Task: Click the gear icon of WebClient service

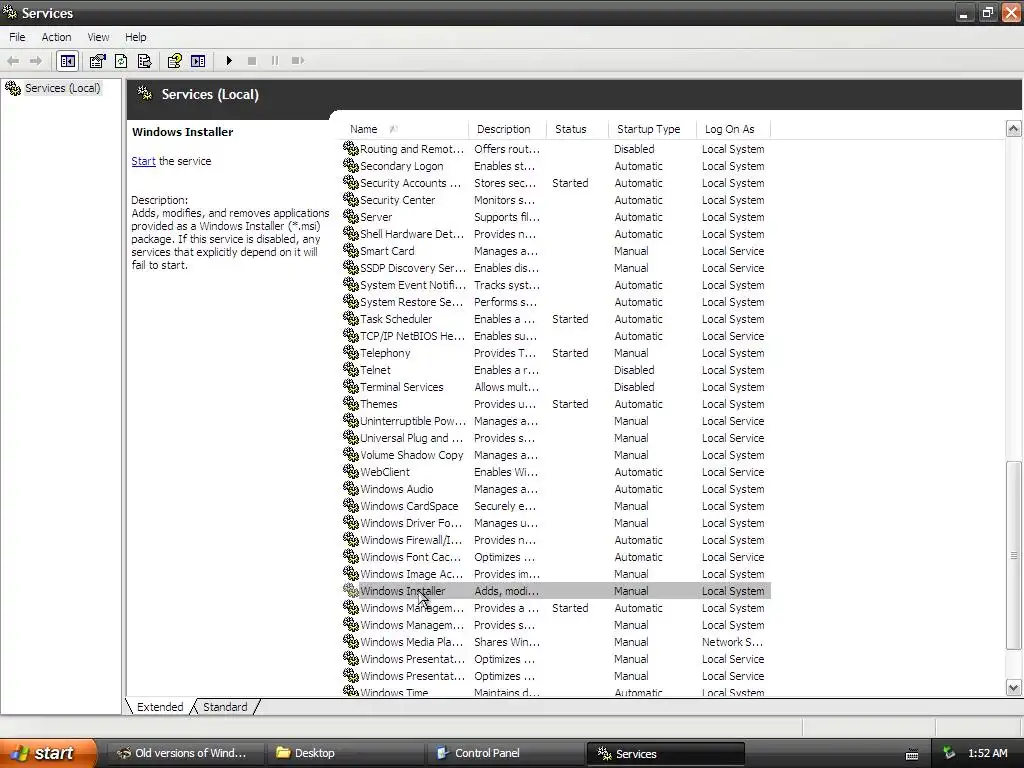Action: click(x=351, y=472)
